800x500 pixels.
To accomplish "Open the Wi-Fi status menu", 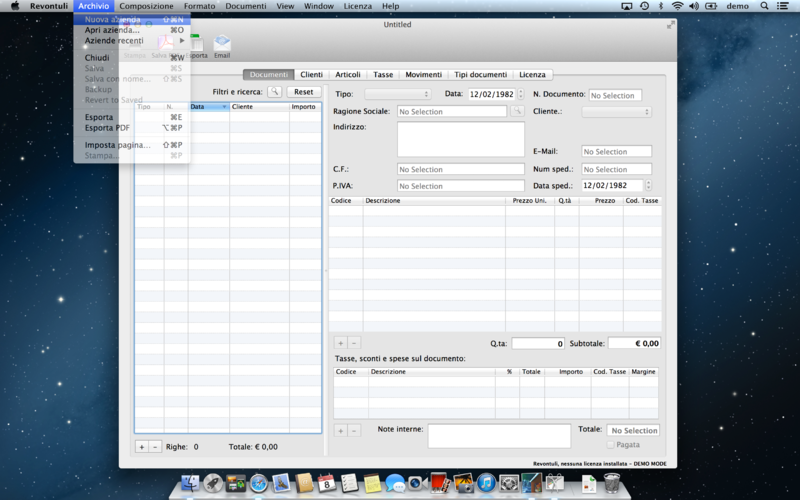I will 677,6.
